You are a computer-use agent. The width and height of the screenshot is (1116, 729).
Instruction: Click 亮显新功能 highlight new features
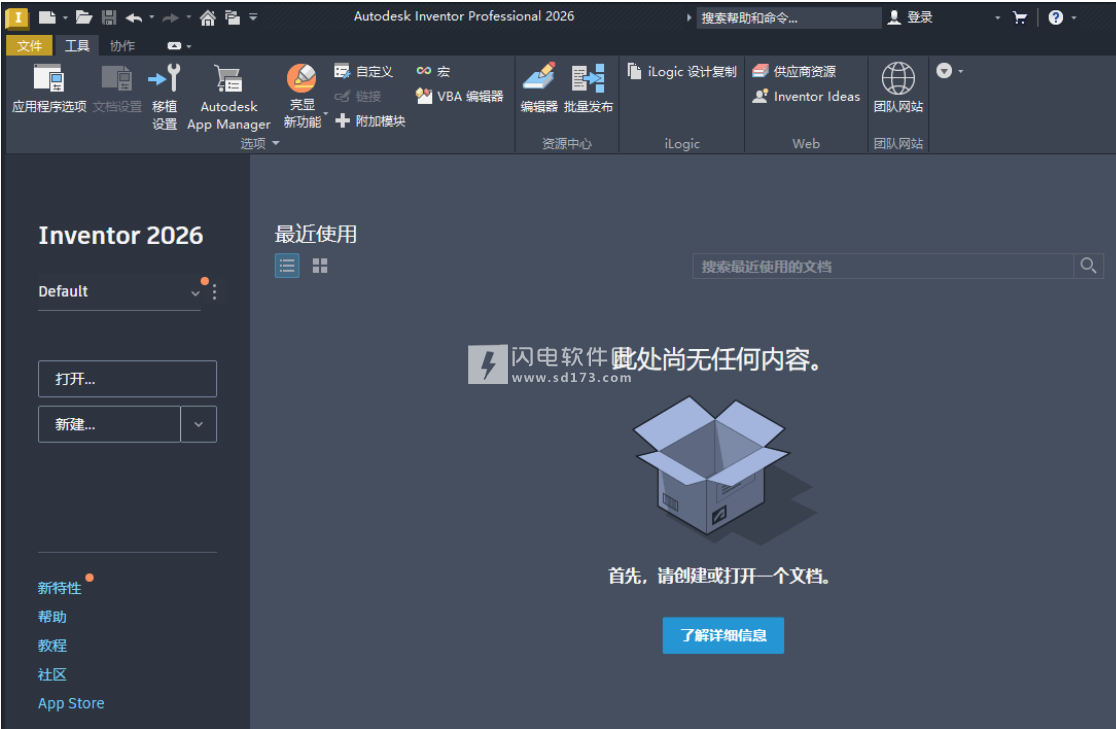302,97
